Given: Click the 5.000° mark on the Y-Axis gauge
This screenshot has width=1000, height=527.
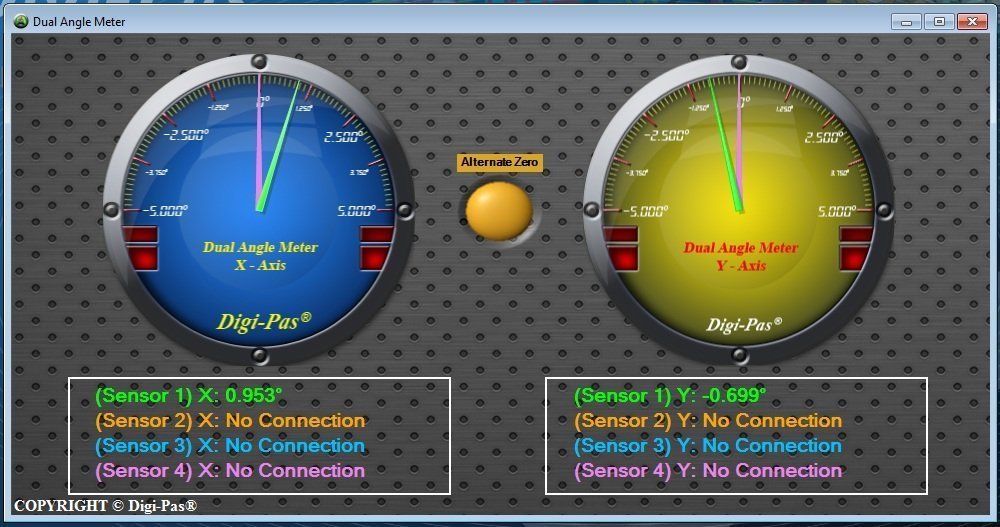Looking at the screenshot, I should pyautogui.click(x=837, y=211).
